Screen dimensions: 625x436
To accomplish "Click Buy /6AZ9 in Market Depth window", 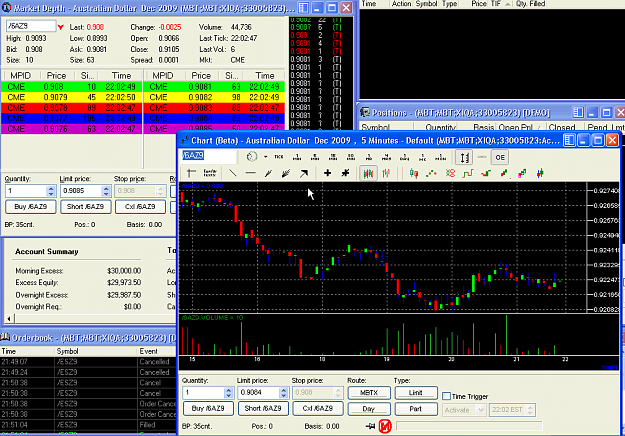I will 31,207.
